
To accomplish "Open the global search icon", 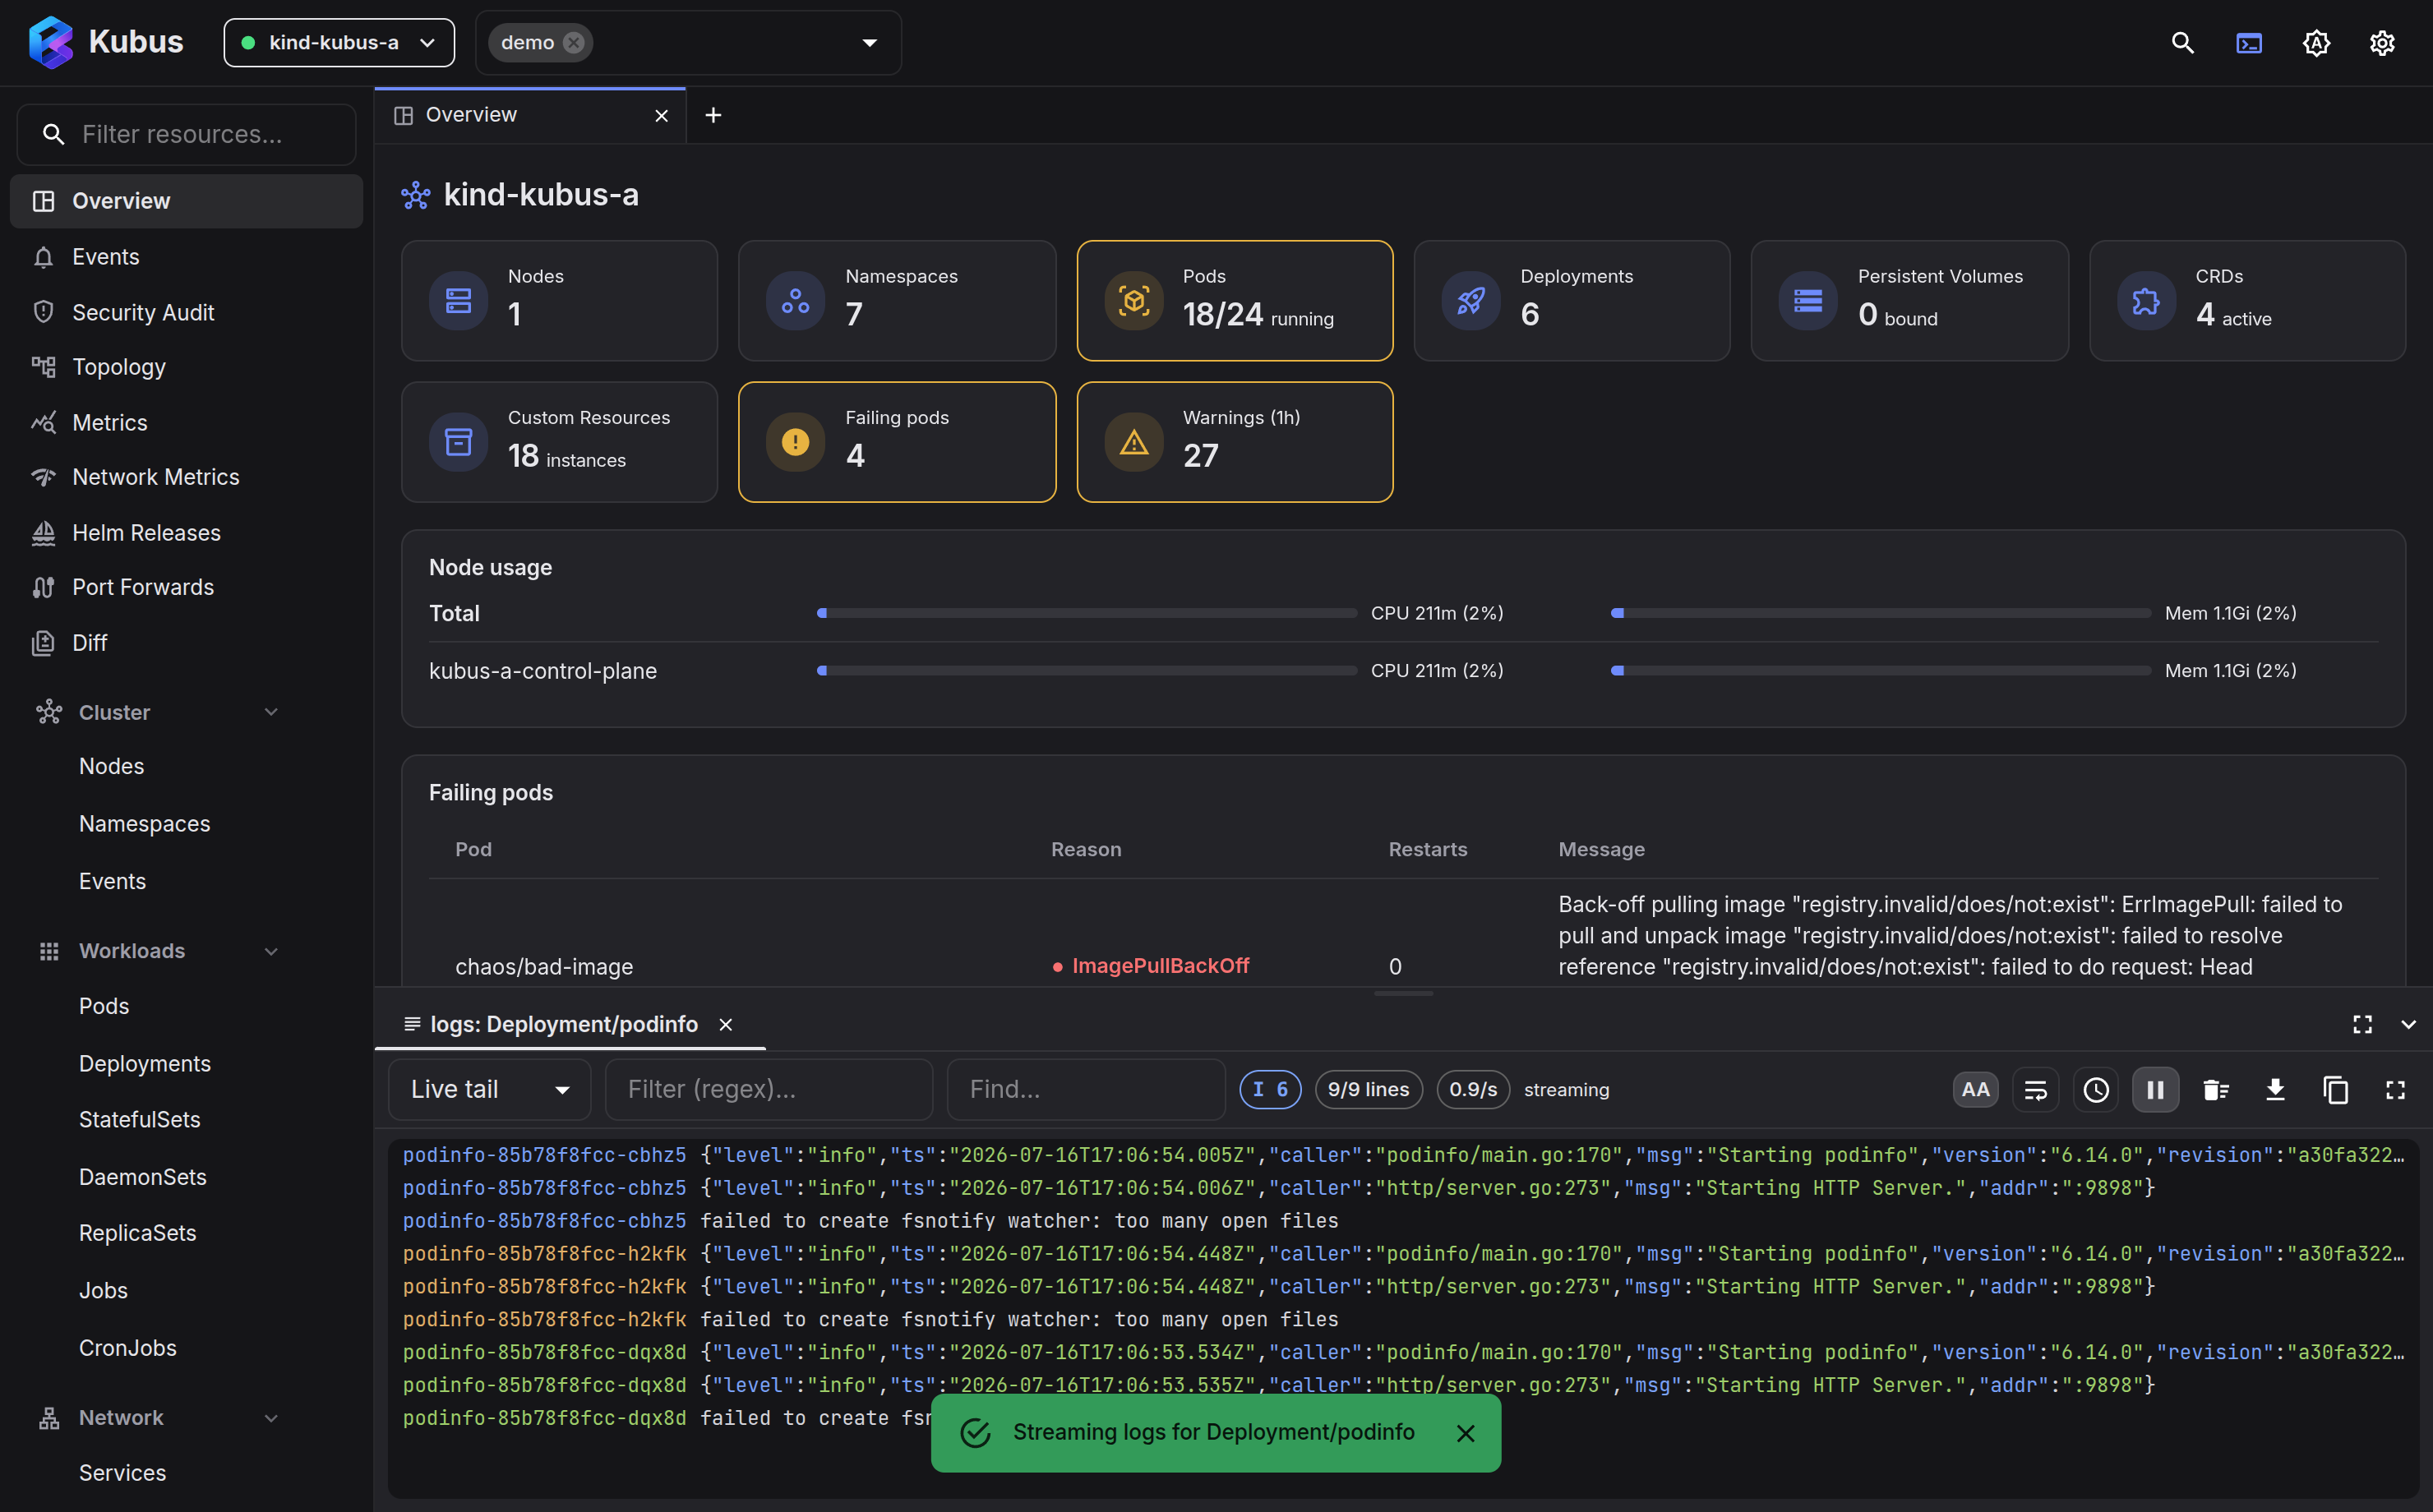I will pyautogui.click(x=2182, y=43).
